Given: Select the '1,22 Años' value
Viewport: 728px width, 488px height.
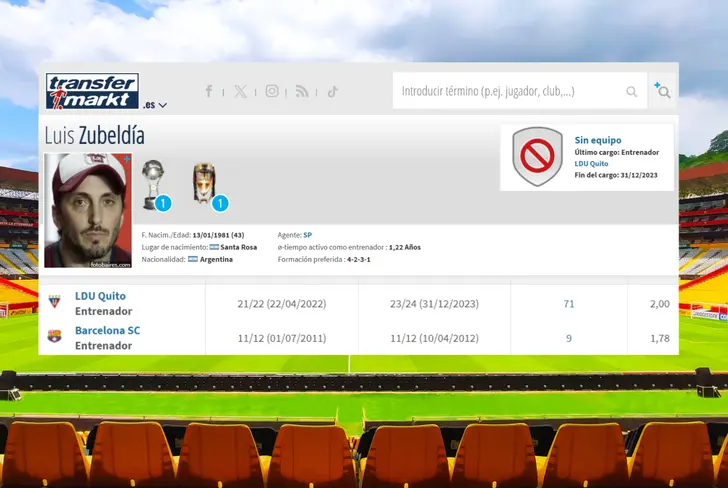Looking at the screenshot, I should pos(405,247).
